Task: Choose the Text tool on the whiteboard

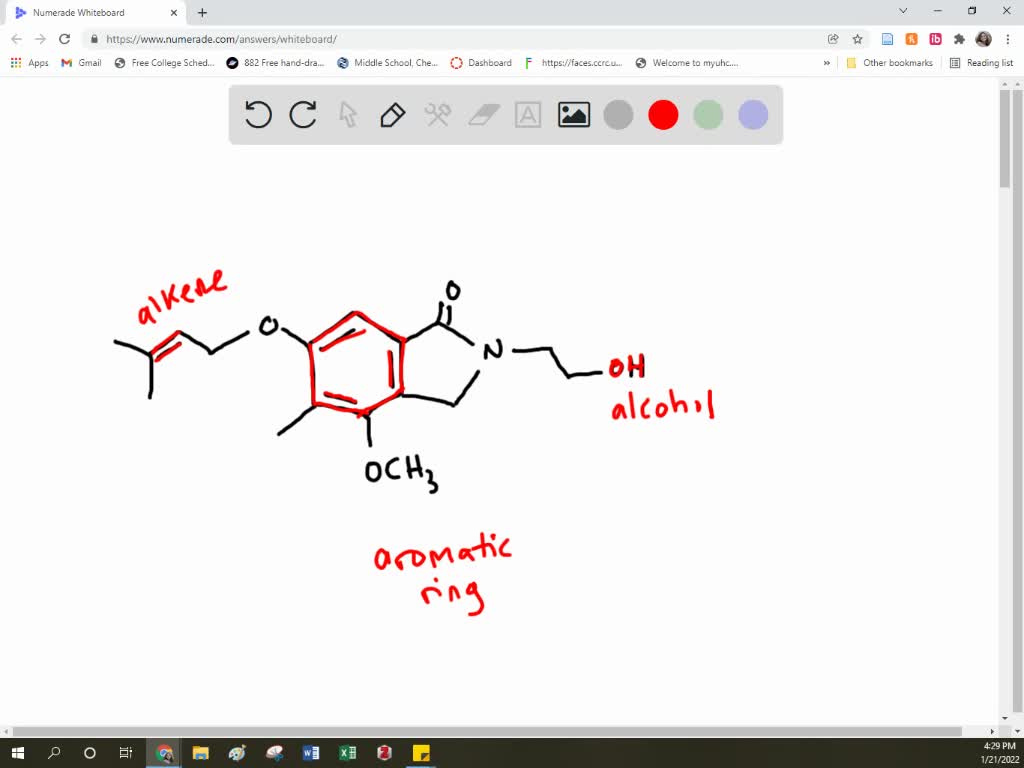Action: point(528,114)
